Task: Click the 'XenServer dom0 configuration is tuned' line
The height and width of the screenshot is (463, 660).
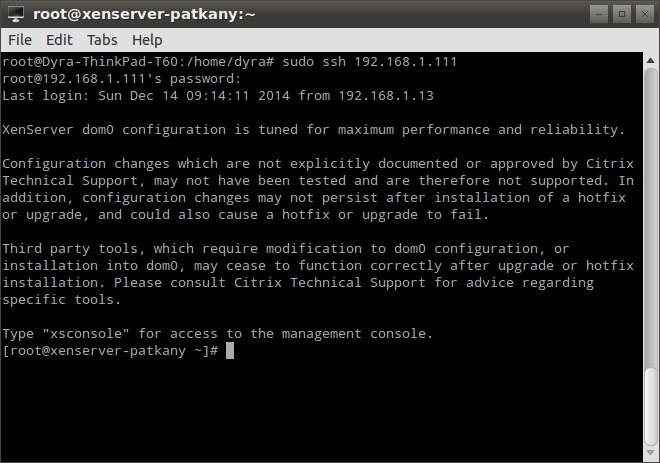Action: (x=314, y=130)
